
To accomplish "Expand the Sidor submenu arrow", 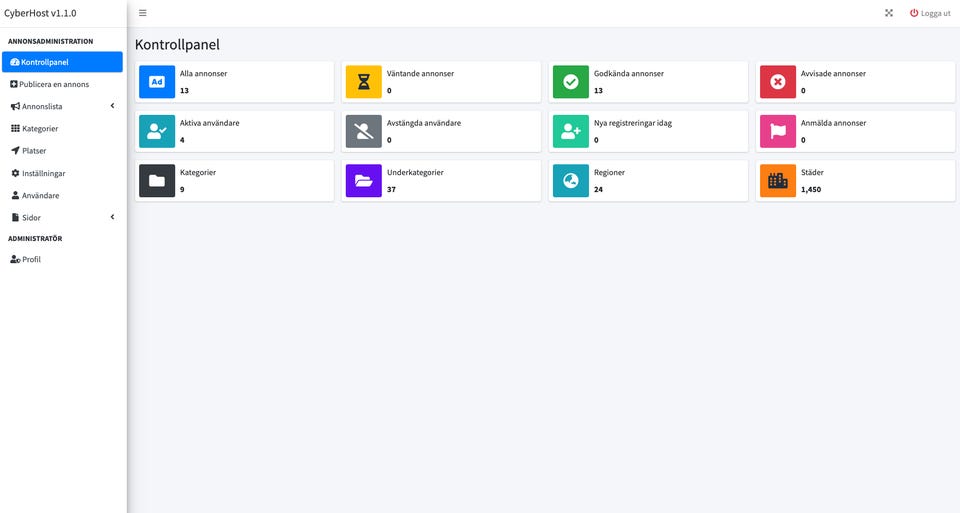I will (x=112, y=217).
